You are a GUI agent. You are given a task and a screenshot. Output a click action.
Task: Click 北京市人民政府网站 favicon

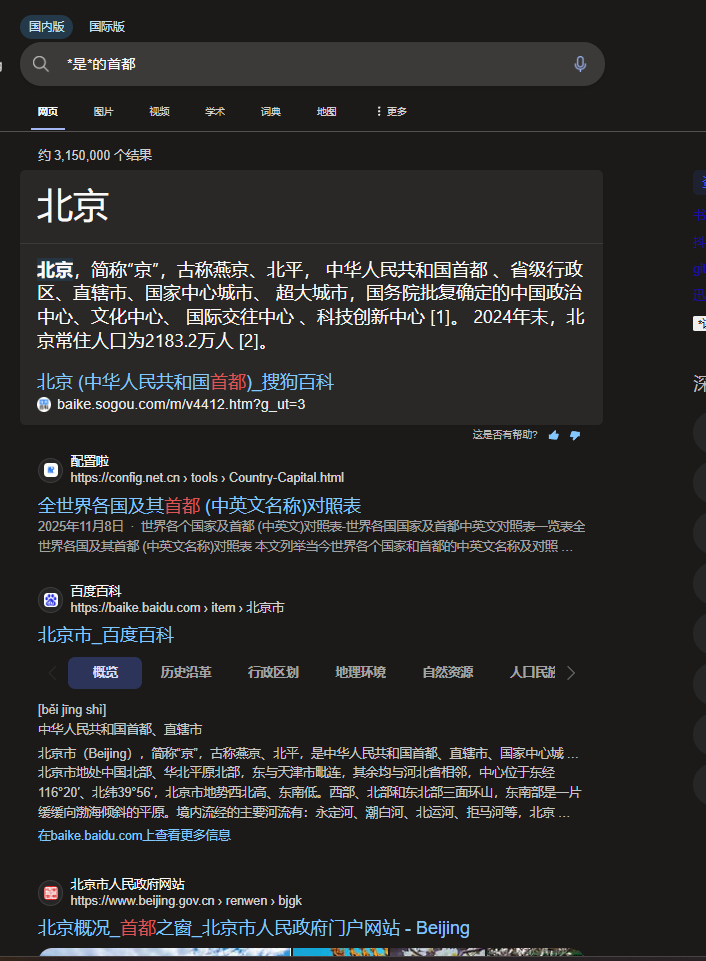coord(51,893)
